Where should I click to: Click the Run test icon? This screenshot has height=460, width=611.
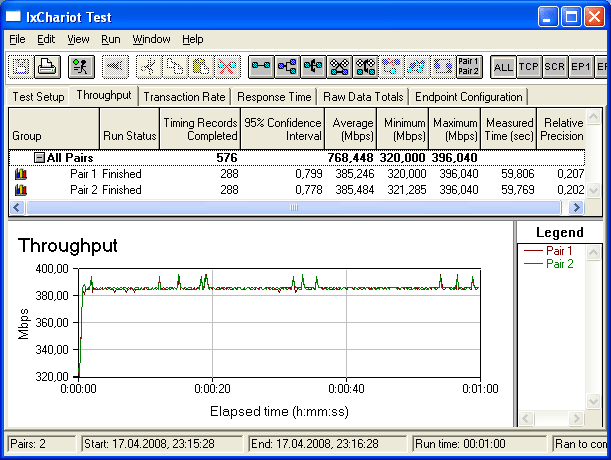coord(81,67)
